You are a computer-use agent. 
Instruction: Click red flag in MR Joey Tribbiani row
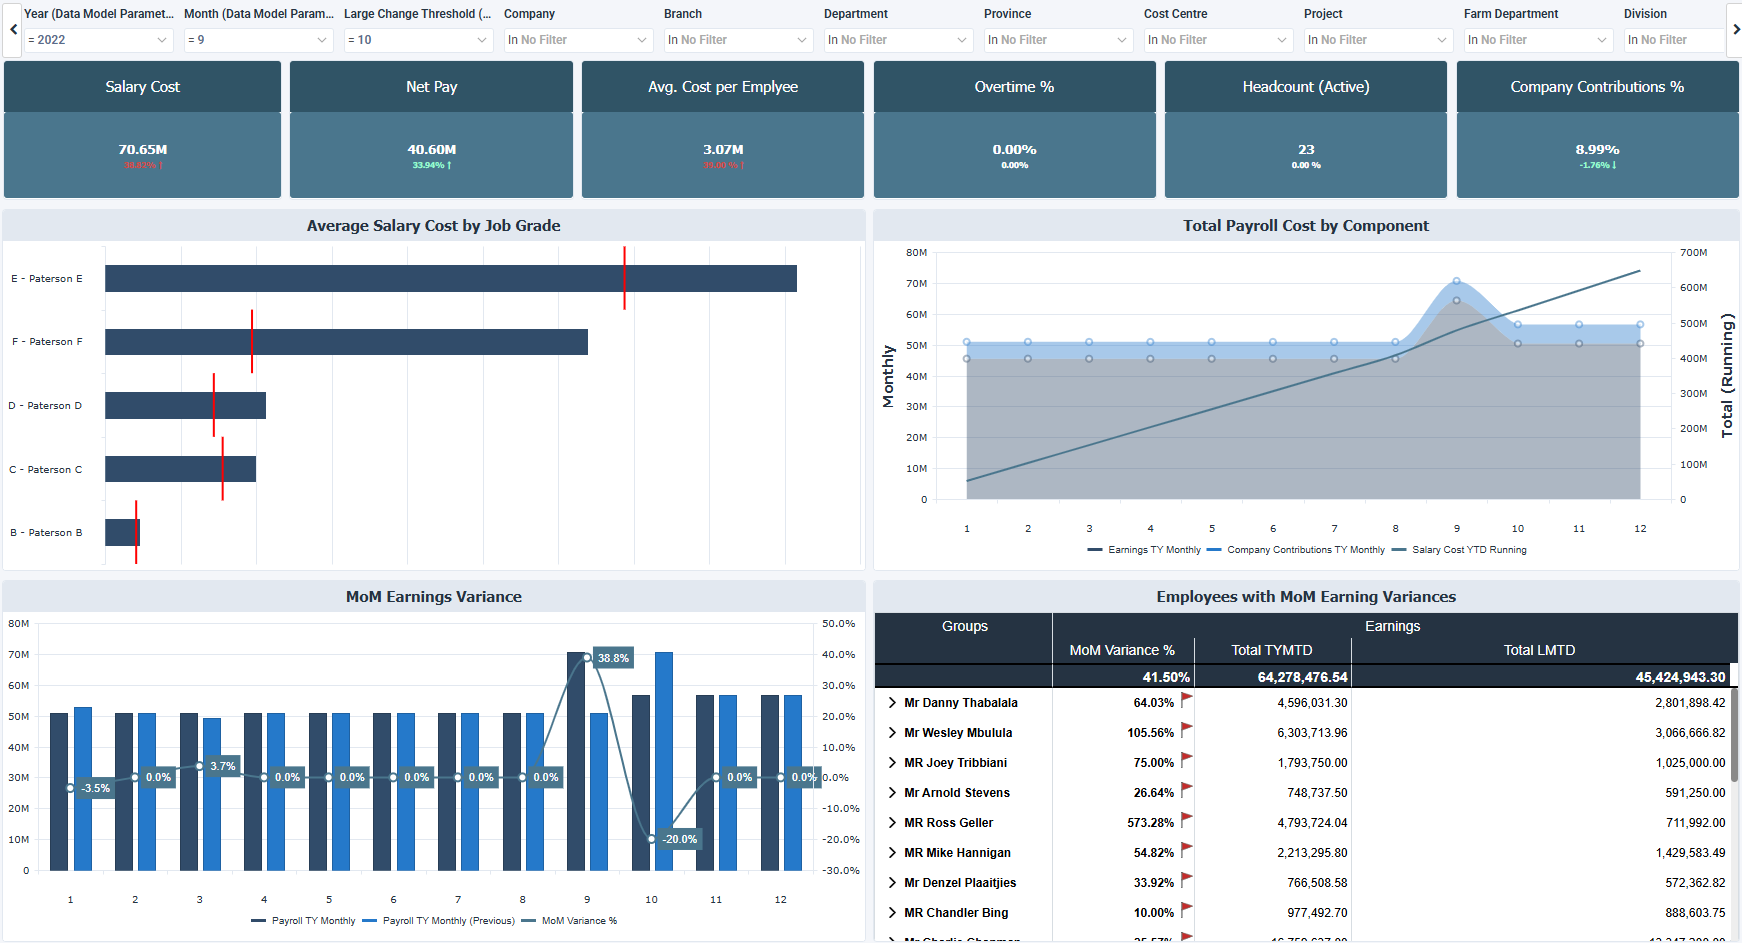pyautogui.click(x=1187, y=760)
